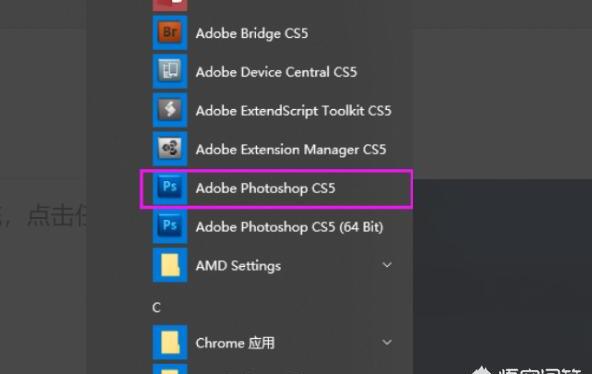592x374 pixels.
Task: Expand the Chrome 应用 chevron arrow
Action: [387, 342]
